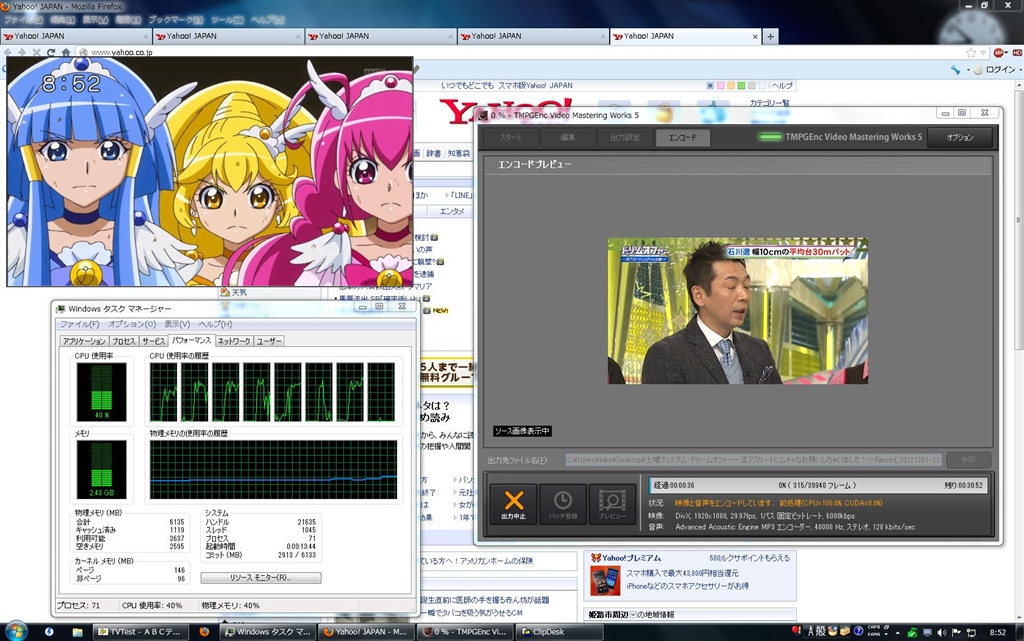Screen dimensions: 1024x641
Task: Open the ヘルプ(H) menu in Task Manager
Action: (215, 324)
